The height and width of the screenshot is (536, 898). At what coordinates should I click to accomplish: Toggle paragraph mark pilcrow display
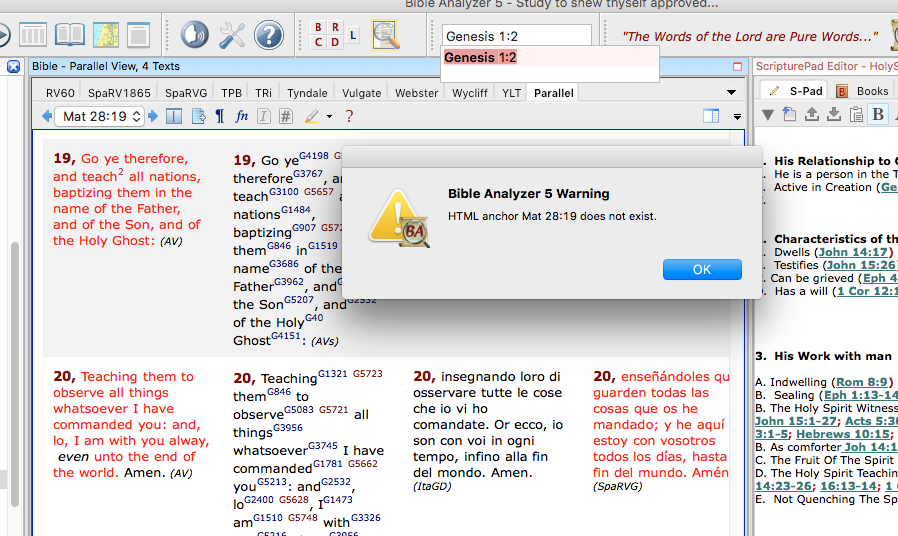(x=219, y=116)
